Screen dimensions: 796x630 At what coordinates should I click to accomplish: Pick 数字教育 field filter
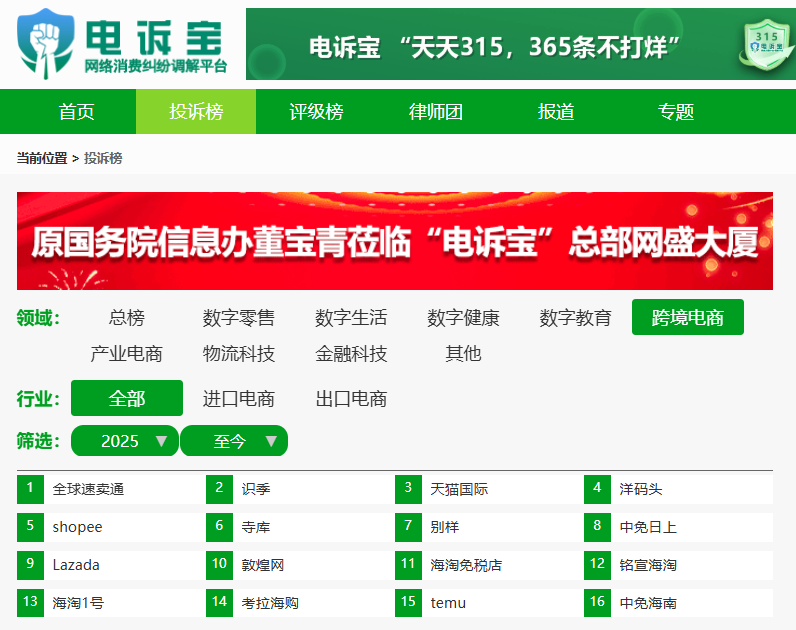click(x=575, y=318)
